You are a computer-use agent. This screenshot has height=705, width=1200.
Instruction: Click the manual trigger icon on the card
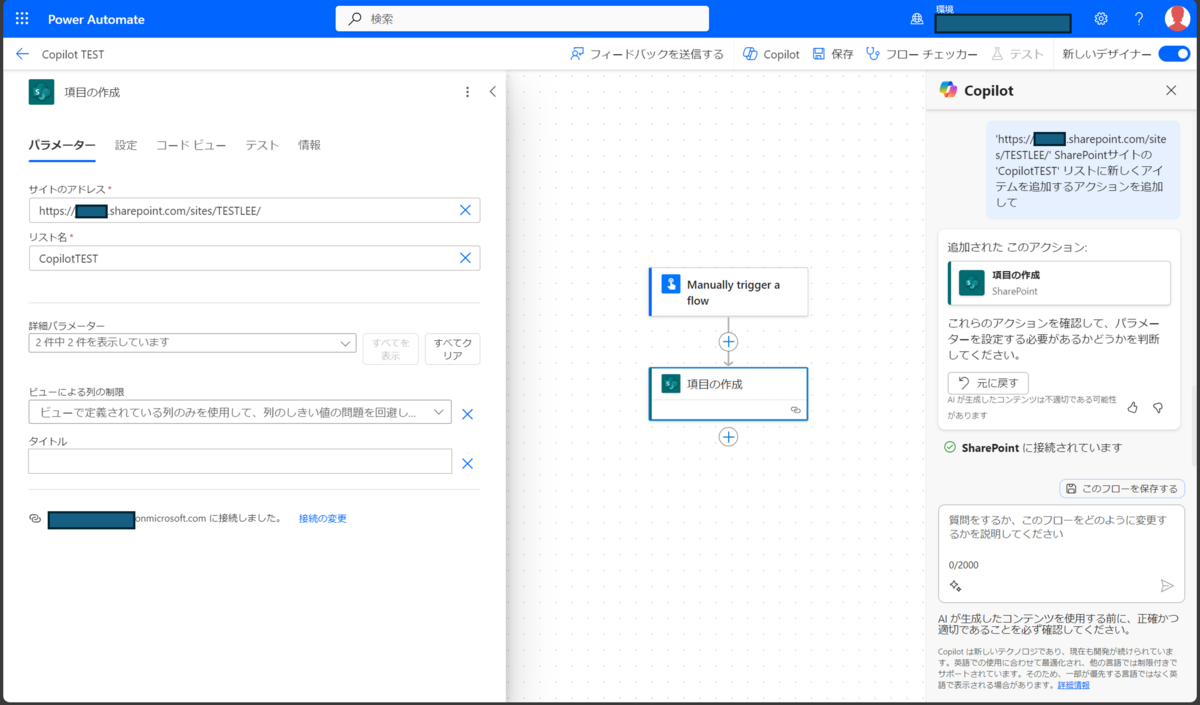[670, 284]
